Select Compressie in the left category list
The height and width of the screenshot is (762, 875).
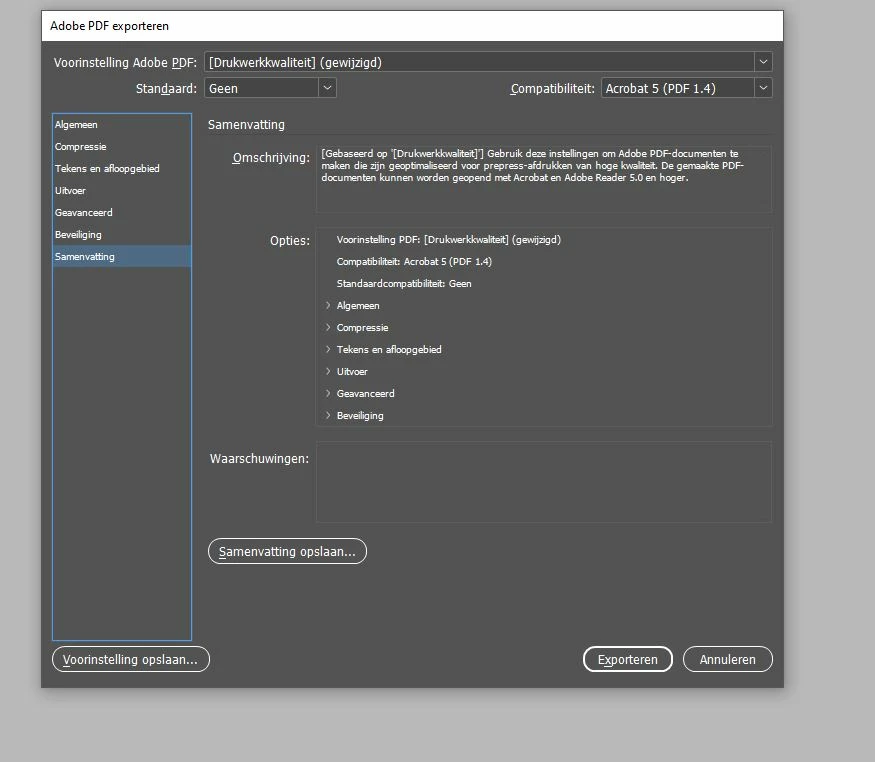122,147
